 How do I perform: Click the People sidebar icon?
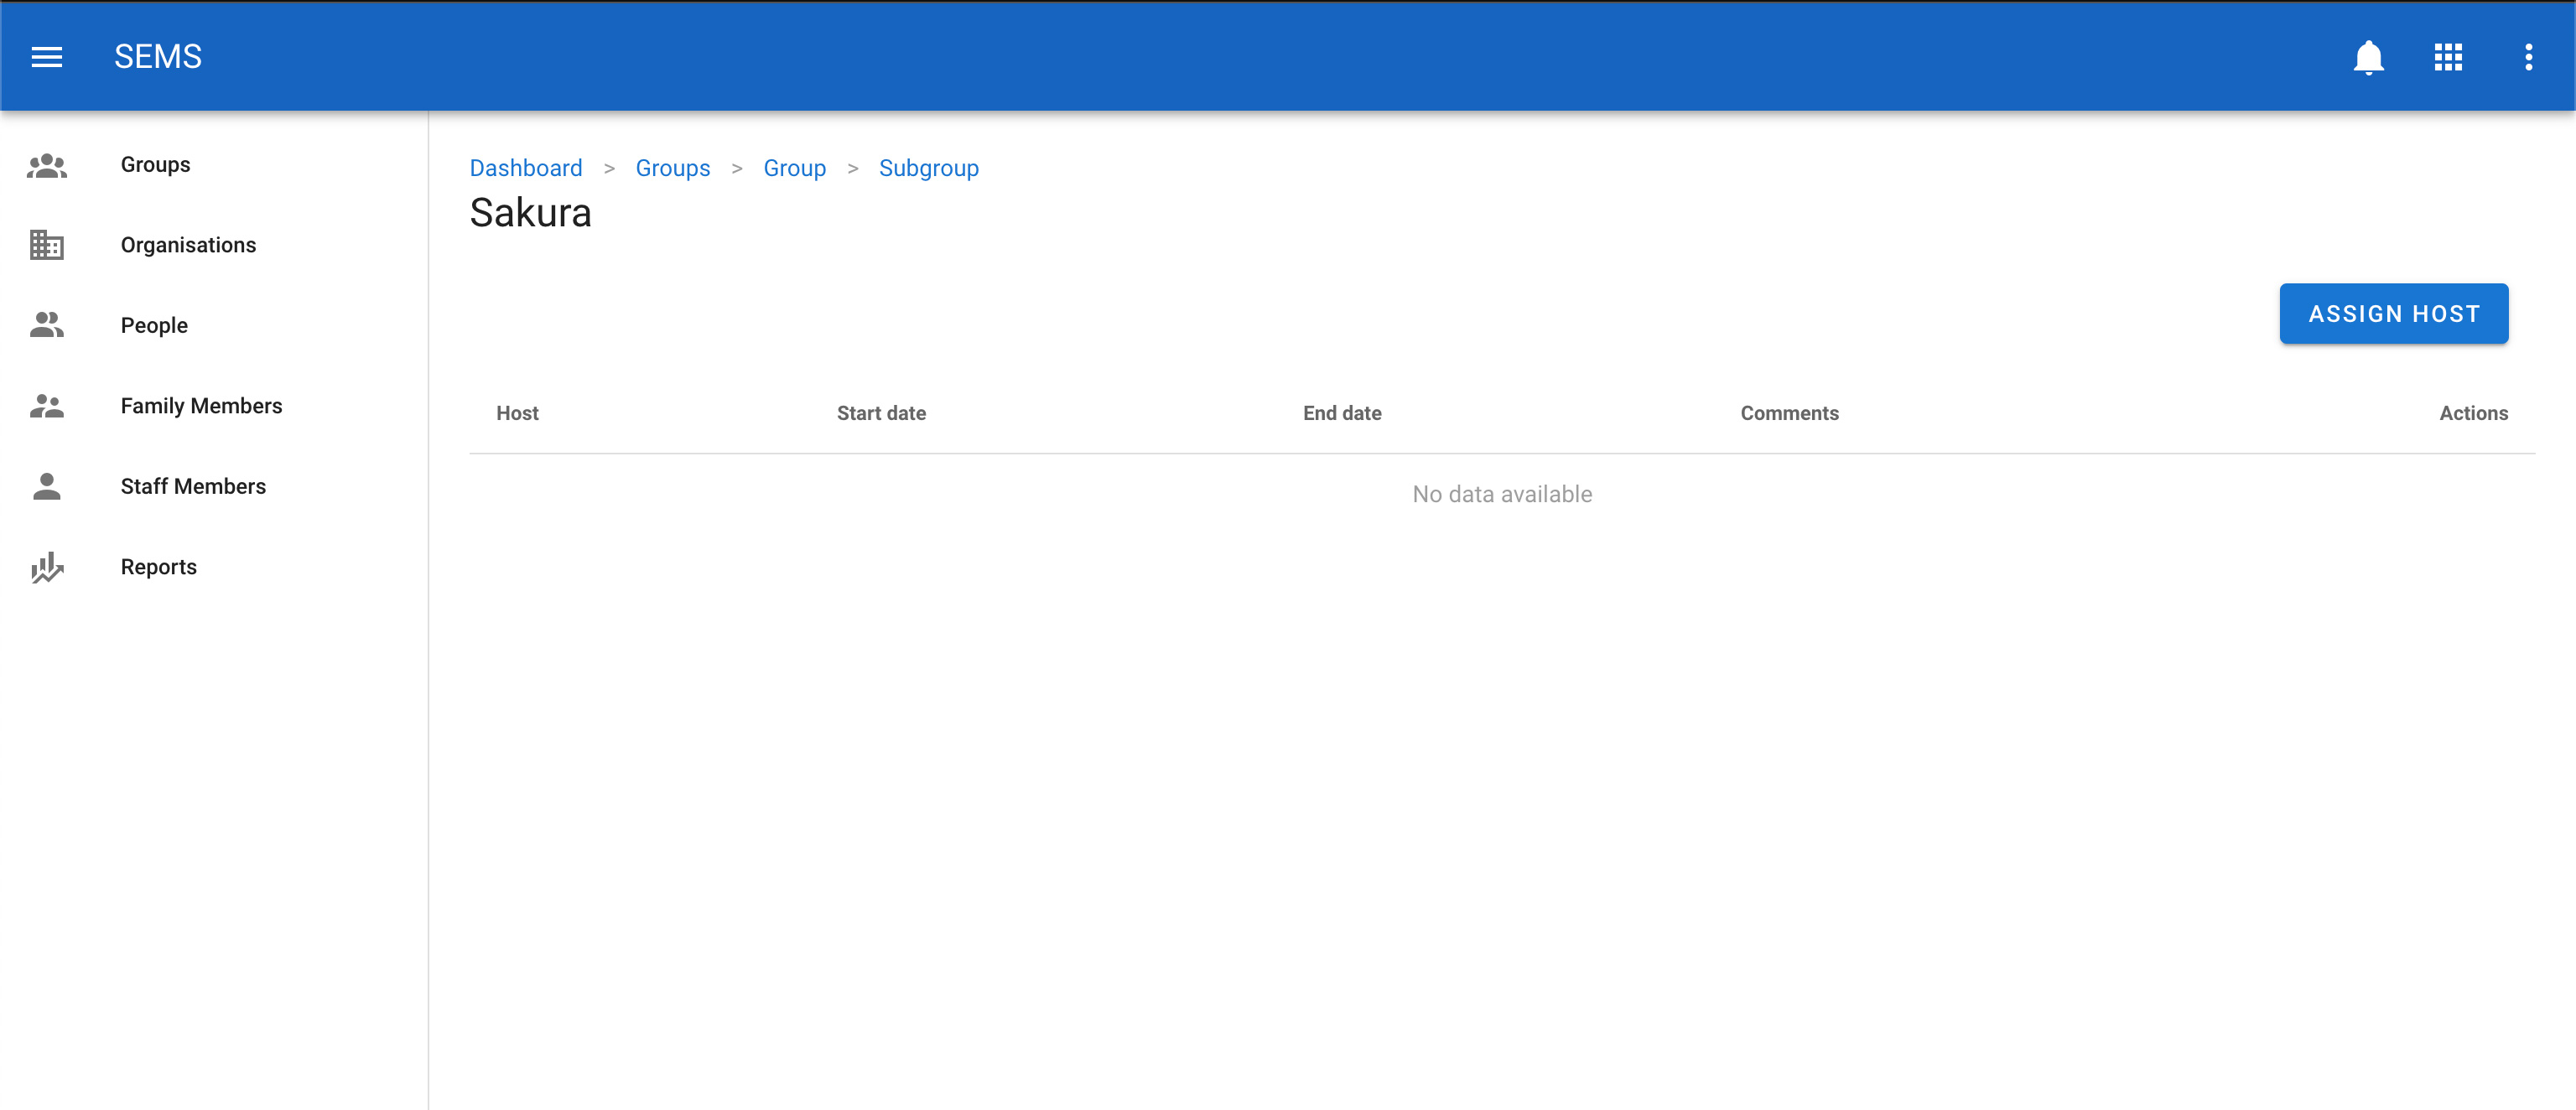click(47, 325)
